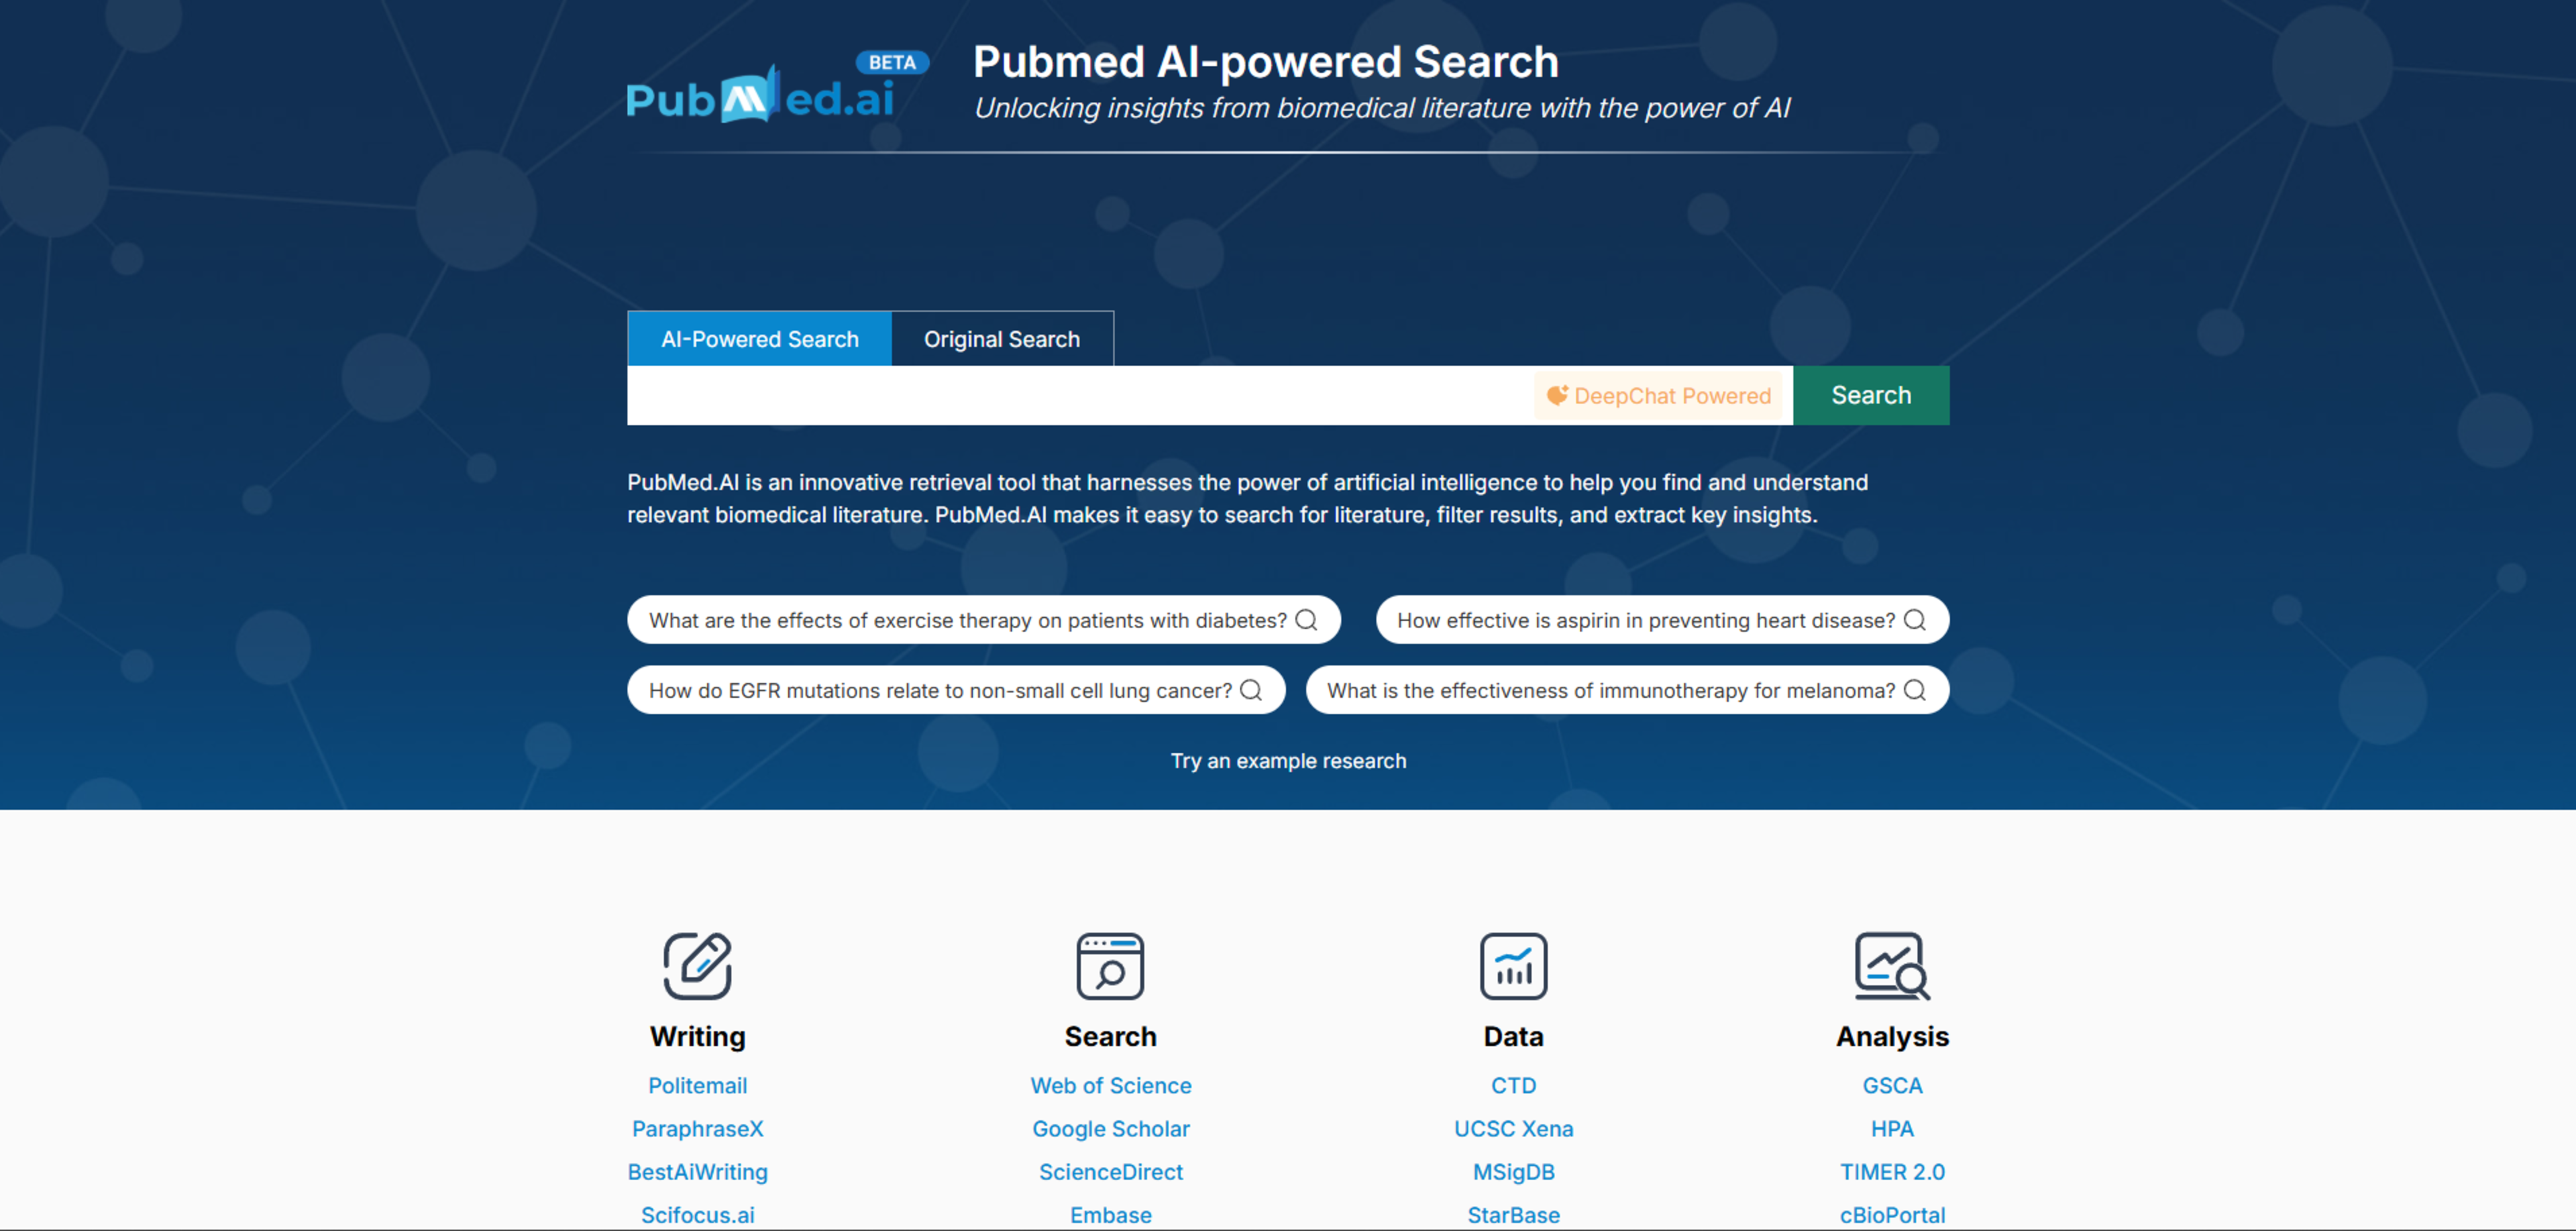Focus the main search input field
The width and height of the screenshot is (2576, 1231).
(1080, 396)
